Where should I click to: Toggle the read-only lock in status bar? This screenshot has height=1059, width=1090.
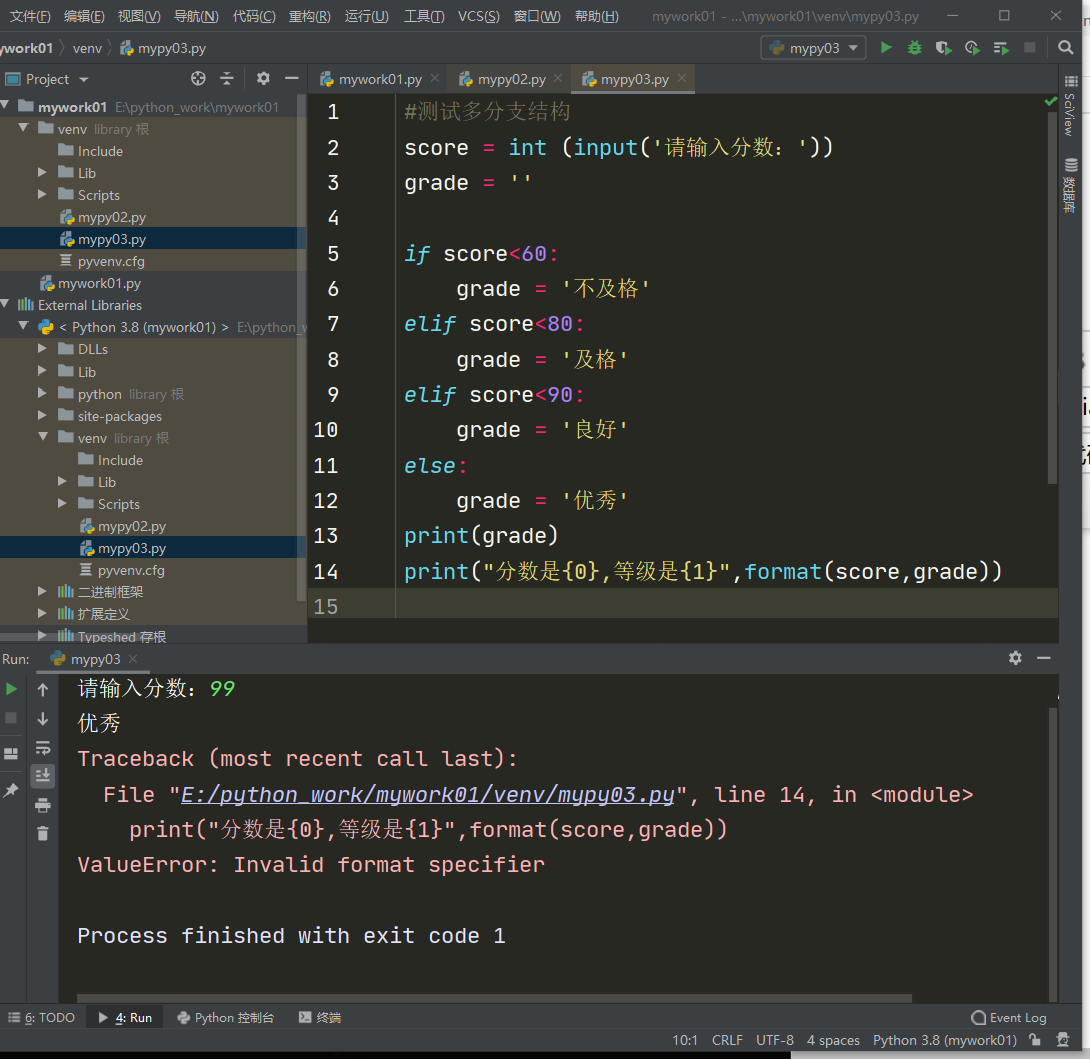1035,1040
